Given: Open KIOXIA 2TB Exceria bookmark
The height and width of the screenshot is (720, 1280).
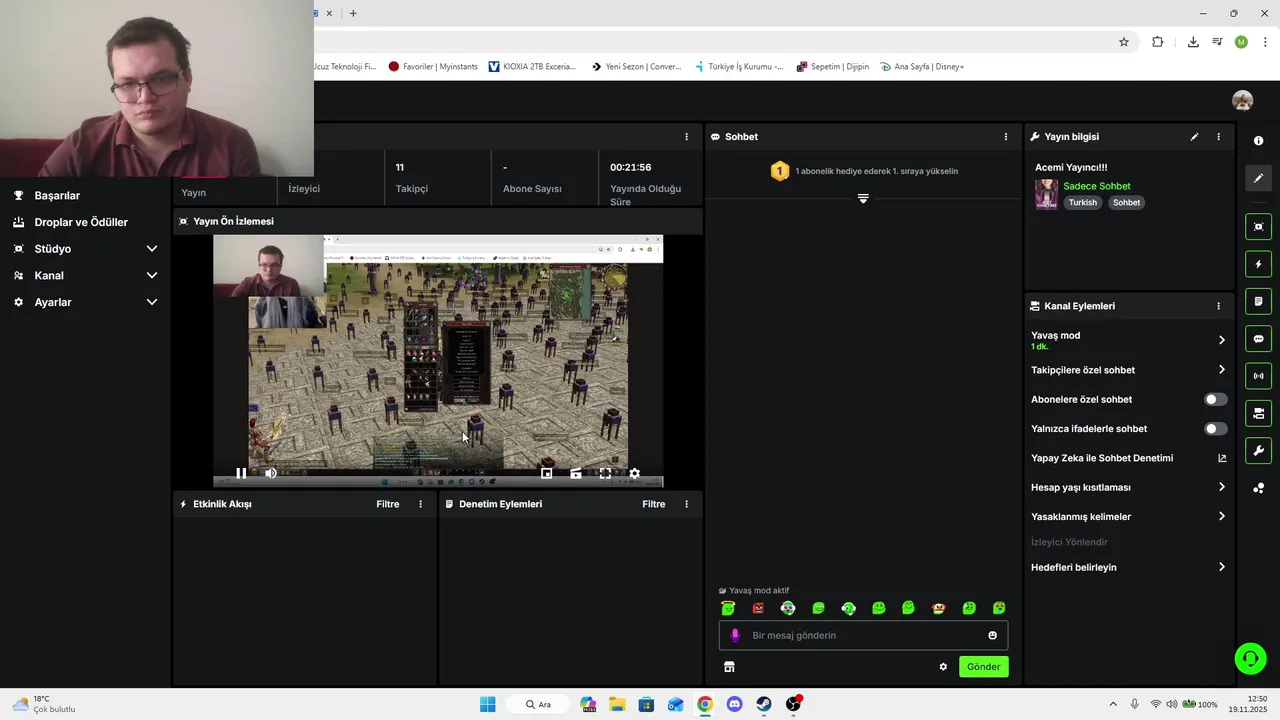Looking at the screenshot, I should click(532, 67).
